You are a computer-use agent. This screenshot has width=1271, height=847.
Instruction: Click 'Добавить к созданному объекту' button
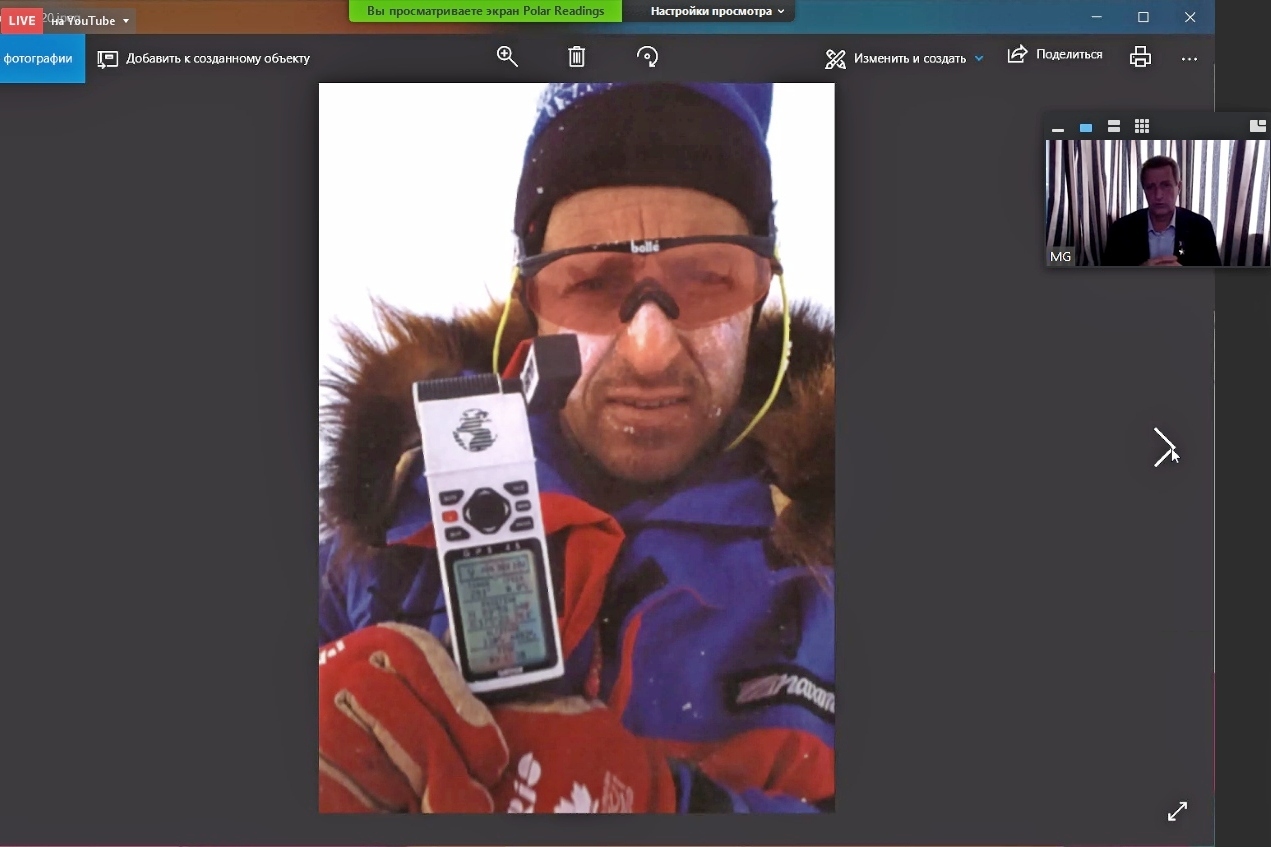coord(204,59)
